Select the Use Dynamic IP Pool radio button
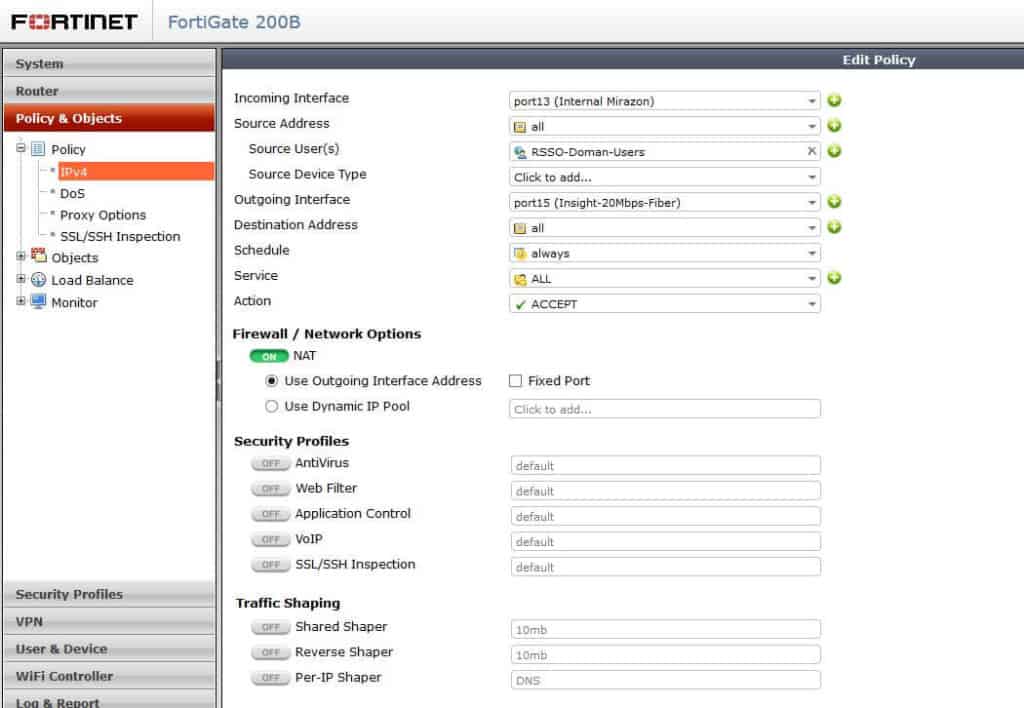Screen dimensions: 1024x708 click(x=271, y=405)
